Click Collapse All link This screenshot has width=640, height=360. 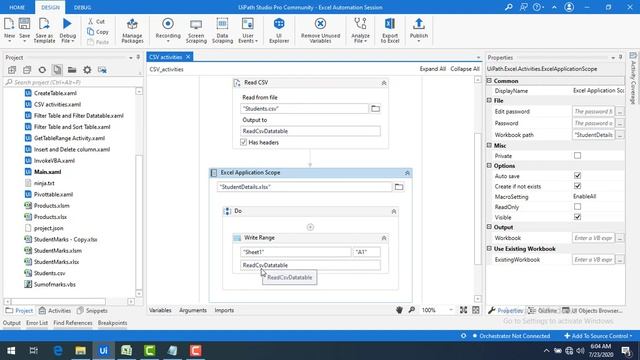pyautogui.click(x=465, y=69)
